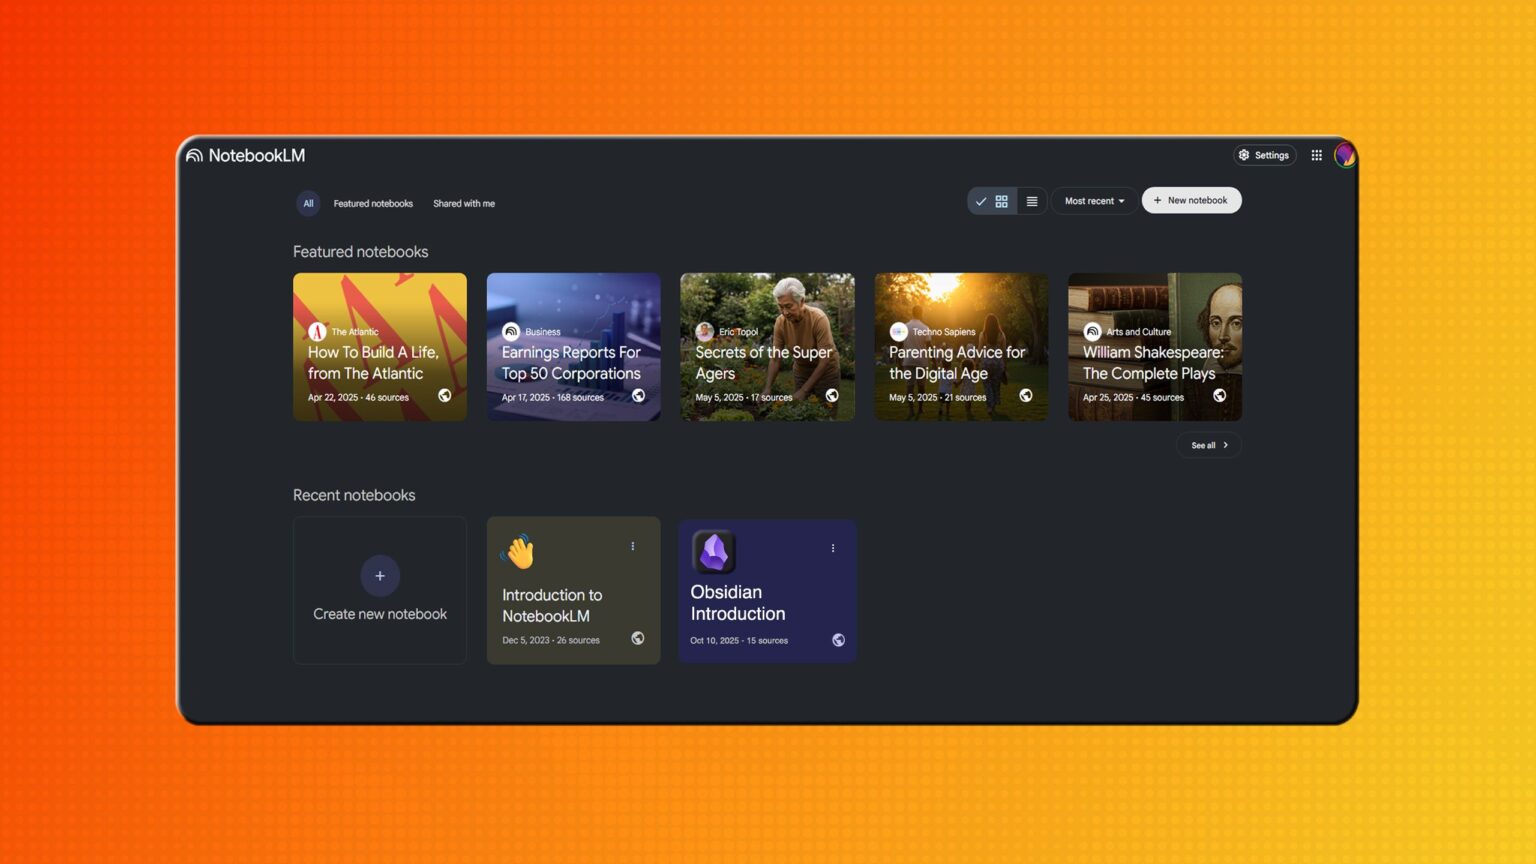Open Parenting Advice for the Digital Age
Viewport: 1536px width, 864px height.
pyautogui.click(x=961, y=347)
